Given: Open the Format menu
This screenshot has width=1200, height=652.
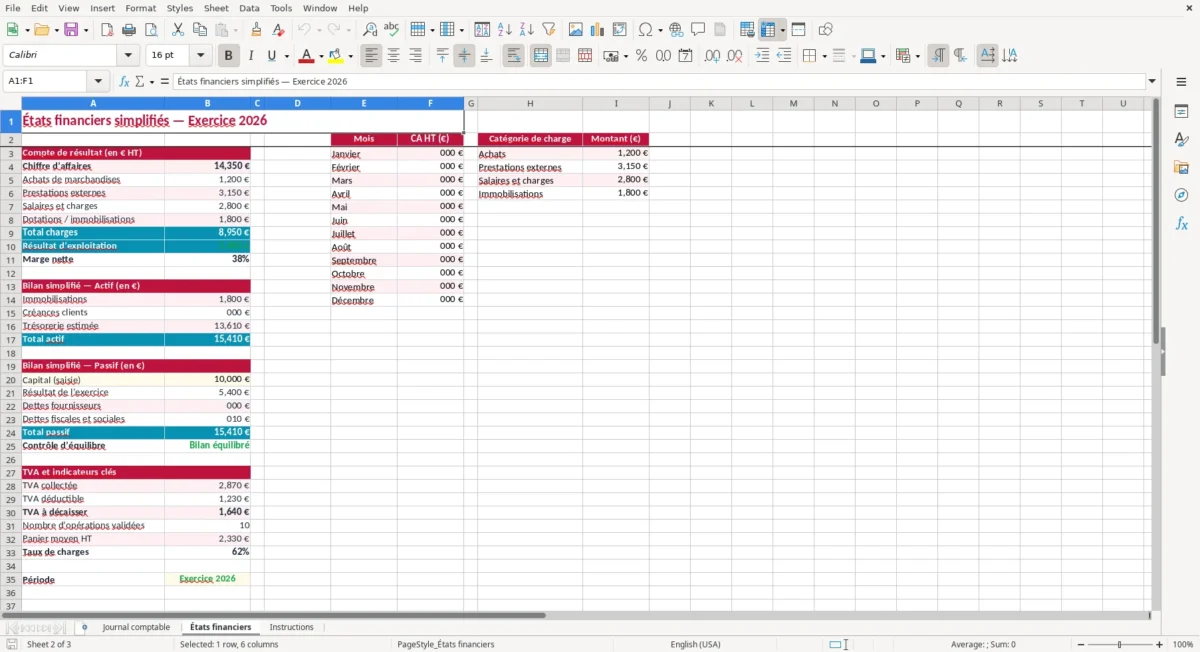Looking at the screenshot, I should pos(141,8).
